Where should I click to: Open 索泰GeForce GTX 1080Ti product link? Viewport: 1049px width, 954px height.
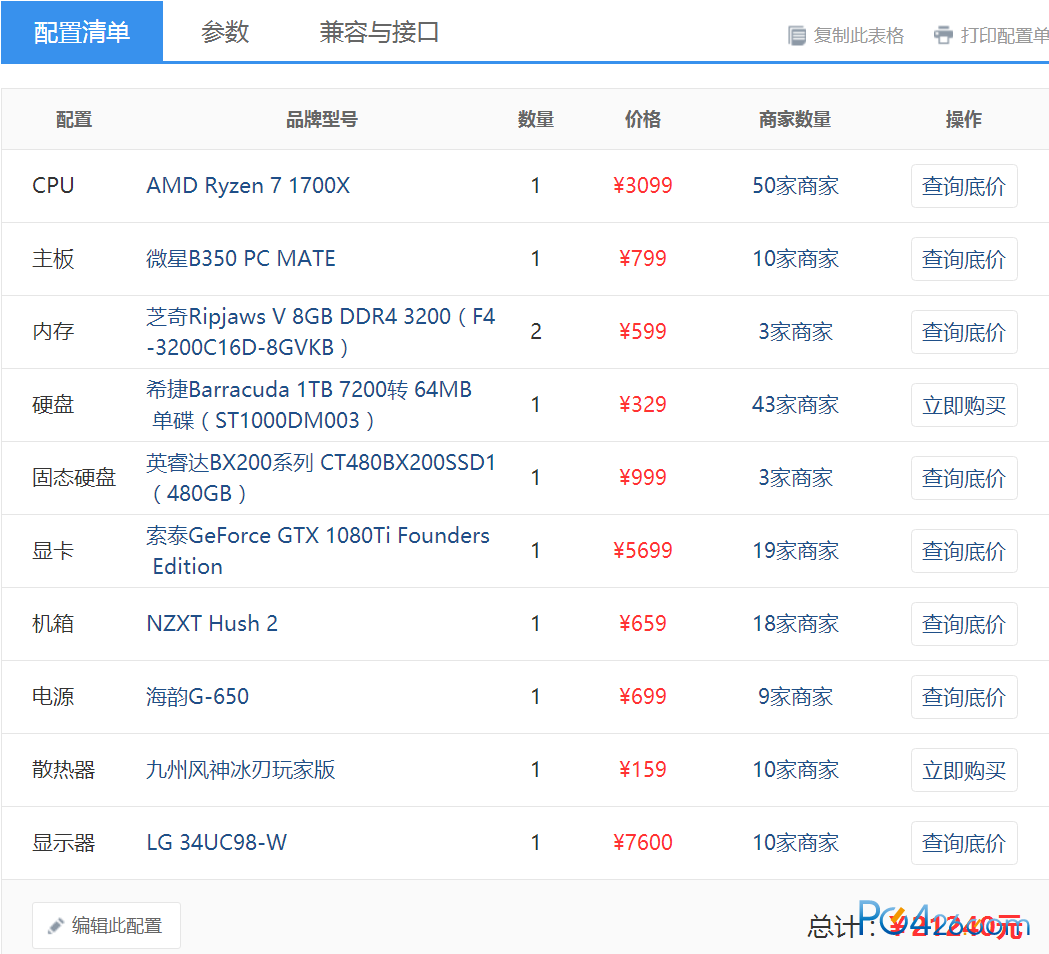click(x=318, y=550)
